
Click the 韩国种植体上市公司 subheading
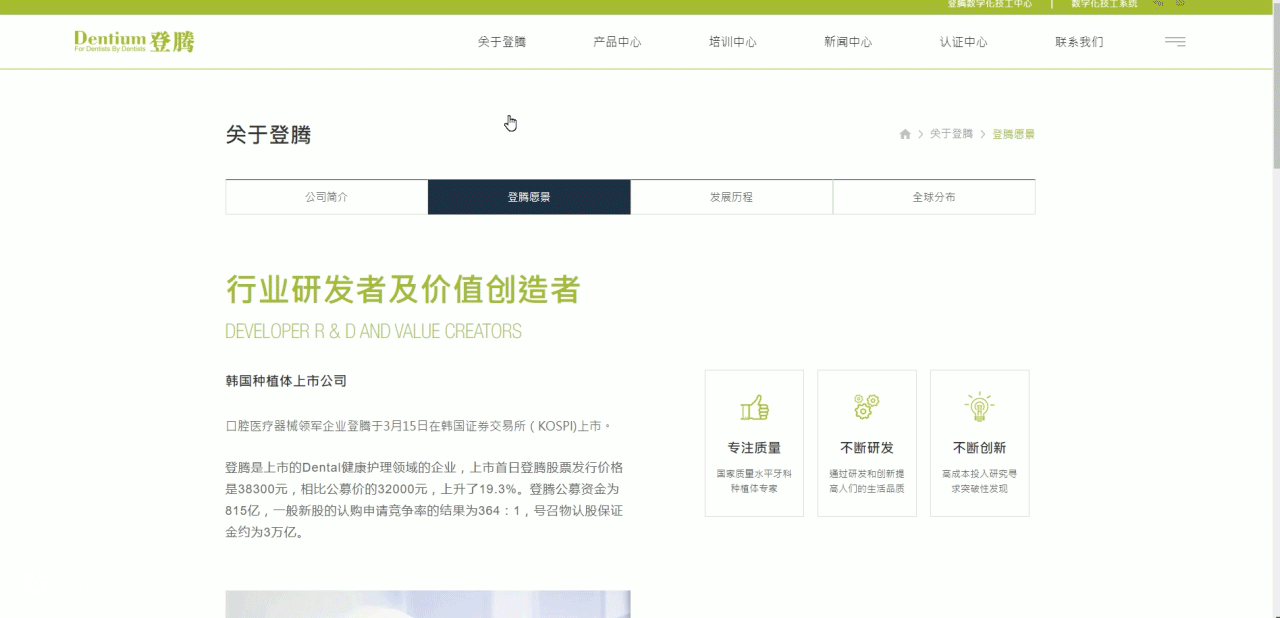pos(286,381)
